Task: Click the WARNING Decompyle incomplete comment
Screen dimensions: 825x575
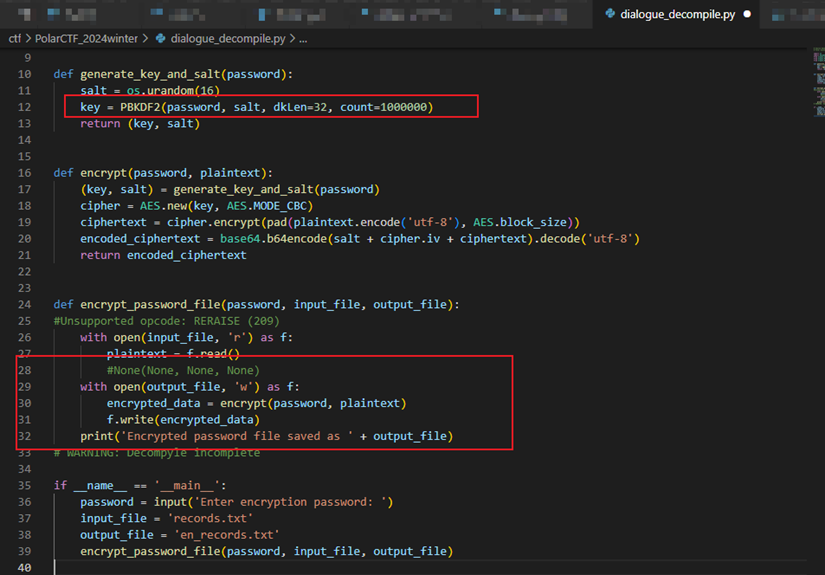Action: (x=156, y=453)
